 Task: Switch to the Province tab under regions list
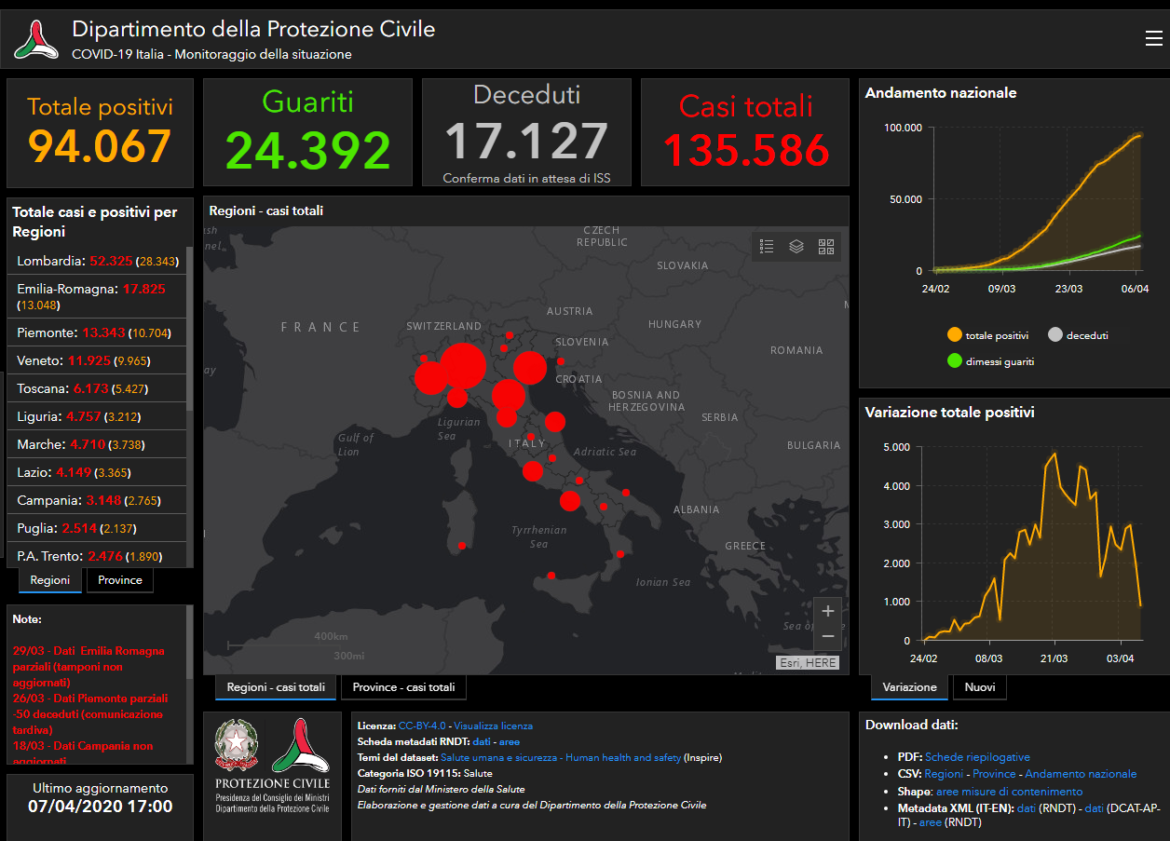pyautogui.click(x=120, y=580)
